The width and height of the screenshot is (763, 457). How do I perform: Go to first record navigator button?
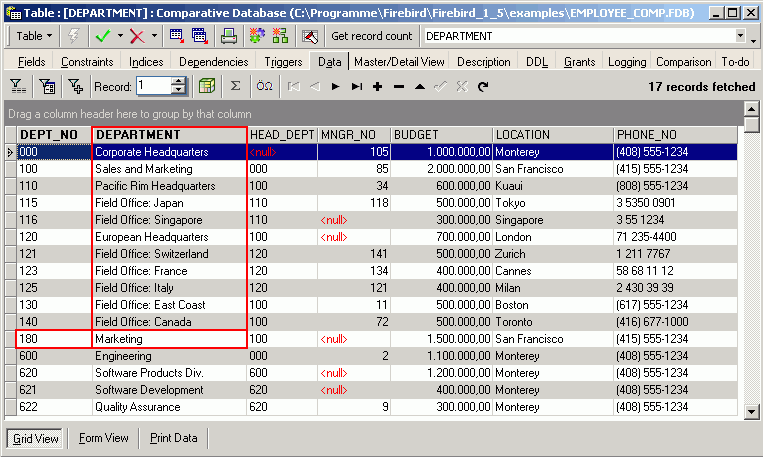coord(293,87)
